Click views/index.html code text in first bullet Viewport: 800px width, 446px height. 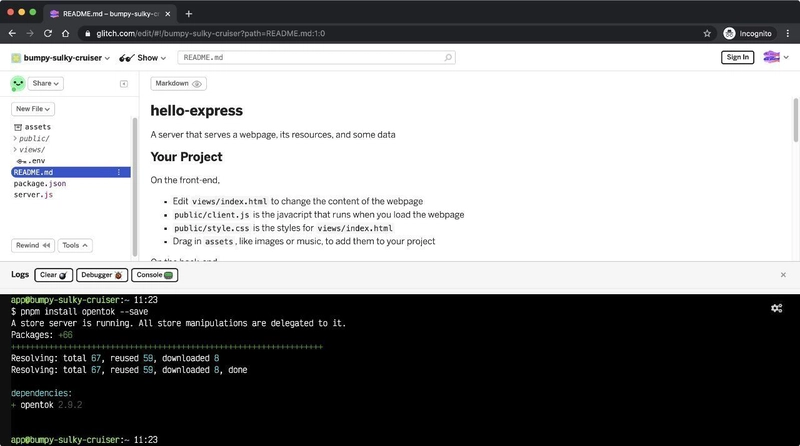click(x=229, y=202)
